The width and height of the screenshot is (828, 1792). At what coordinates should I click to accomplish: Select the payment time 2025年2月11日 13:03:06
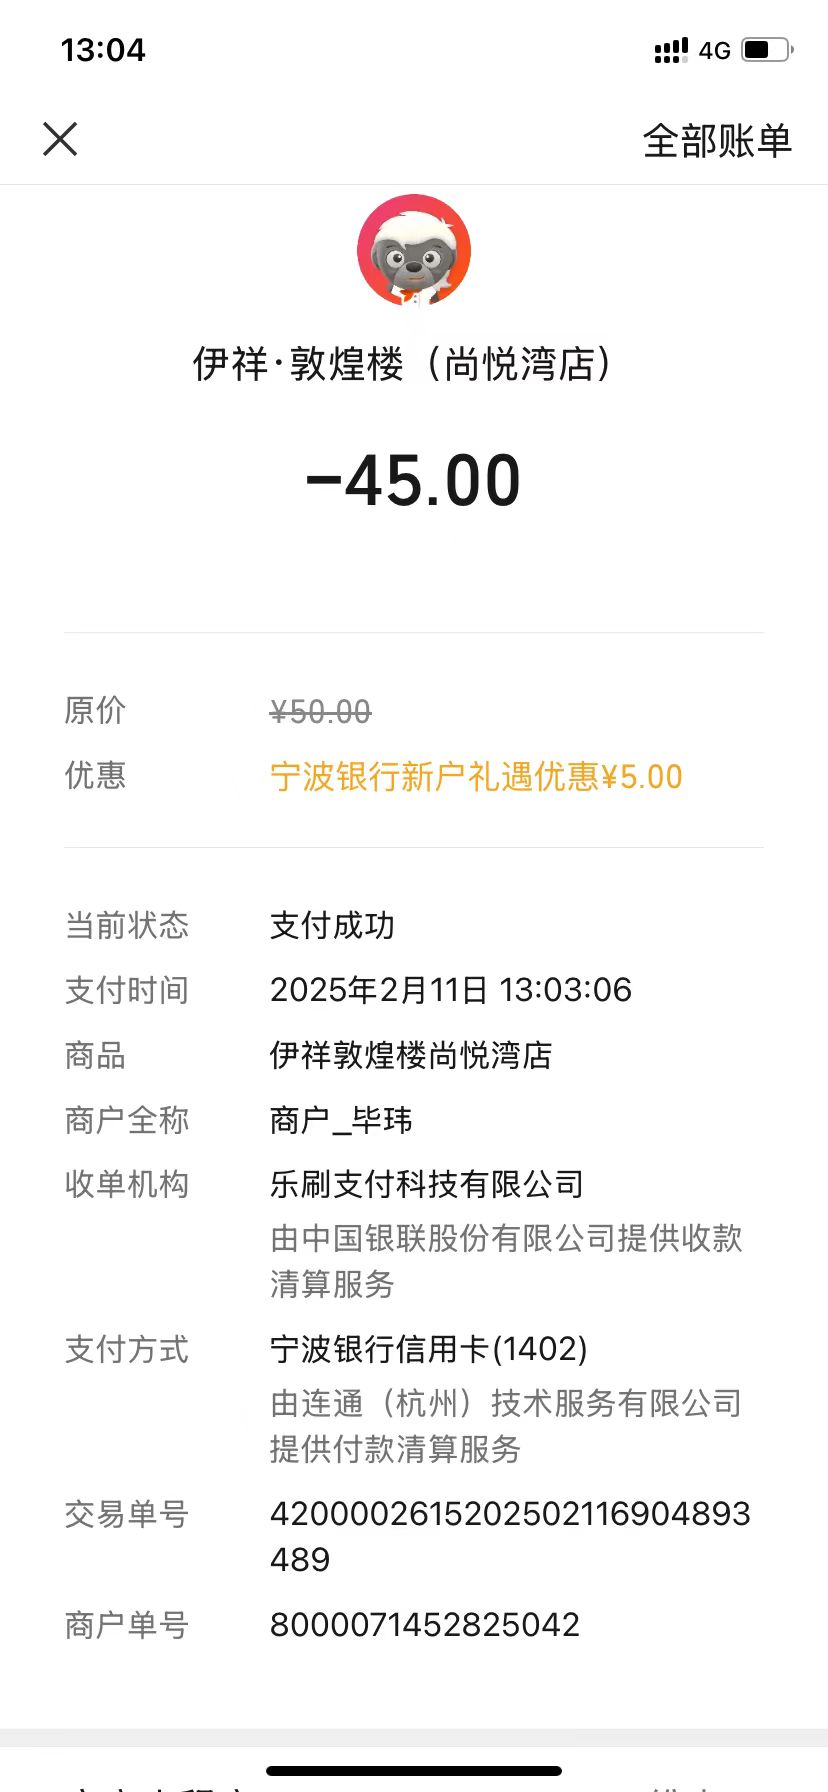click(451, 990)
